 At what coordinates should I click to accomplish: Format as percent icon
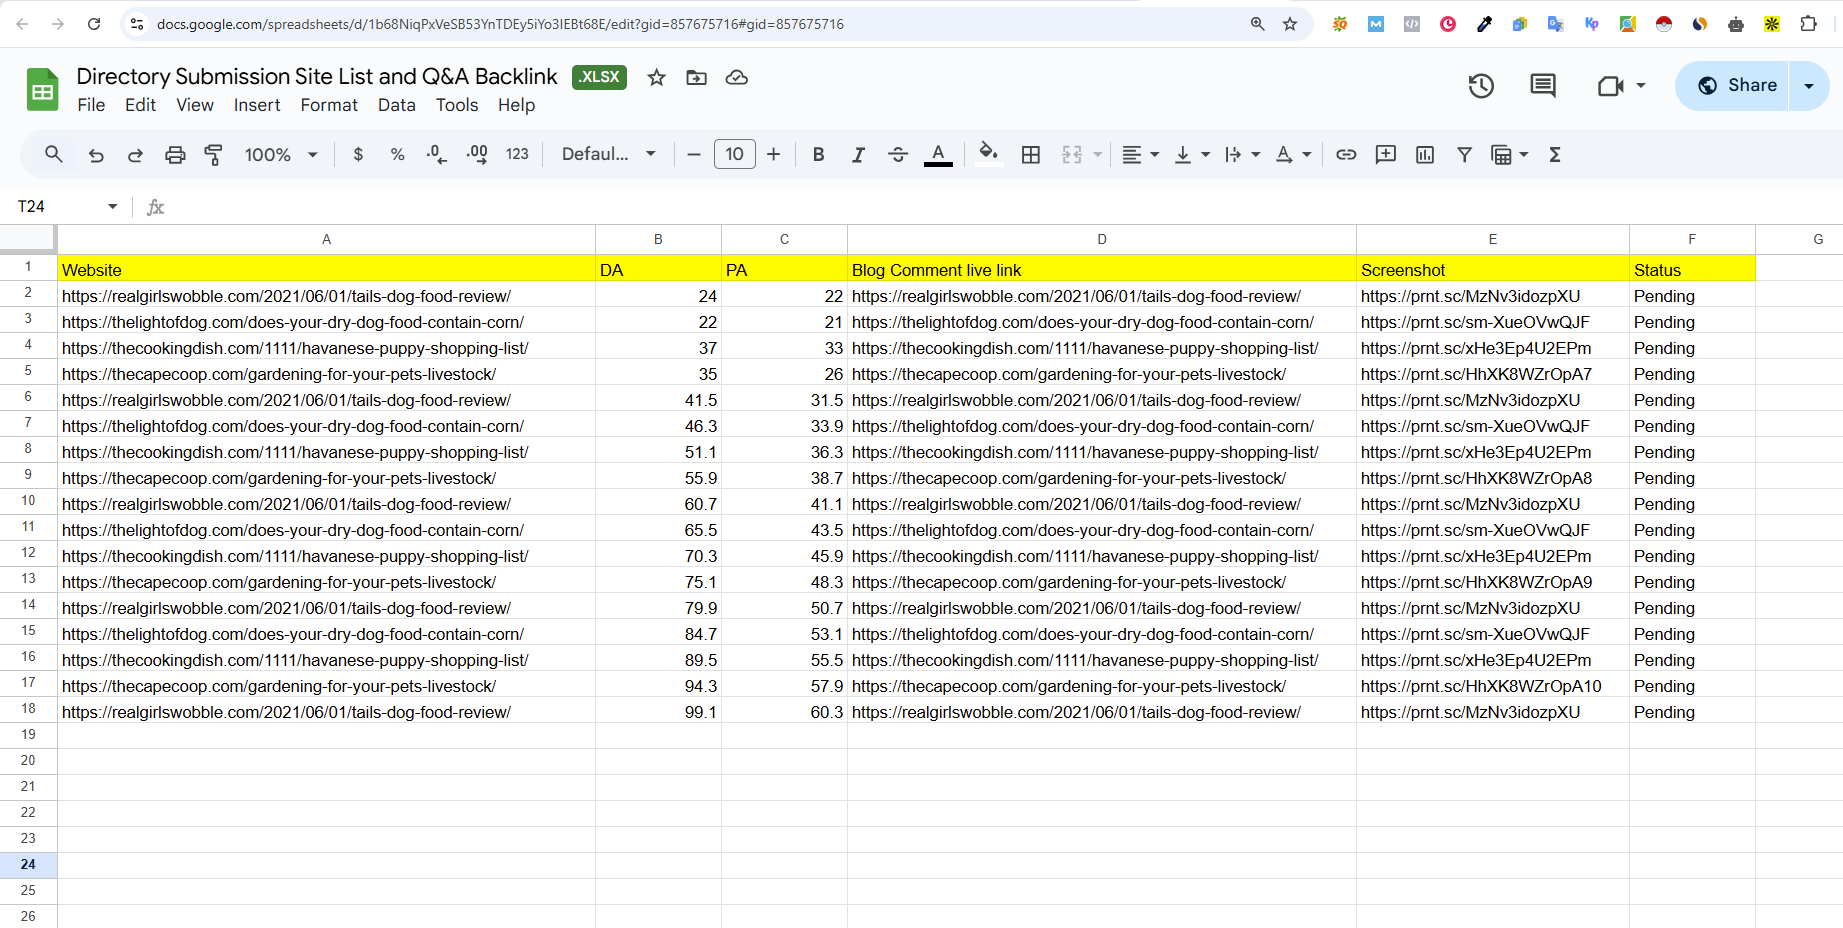[398, 154]
